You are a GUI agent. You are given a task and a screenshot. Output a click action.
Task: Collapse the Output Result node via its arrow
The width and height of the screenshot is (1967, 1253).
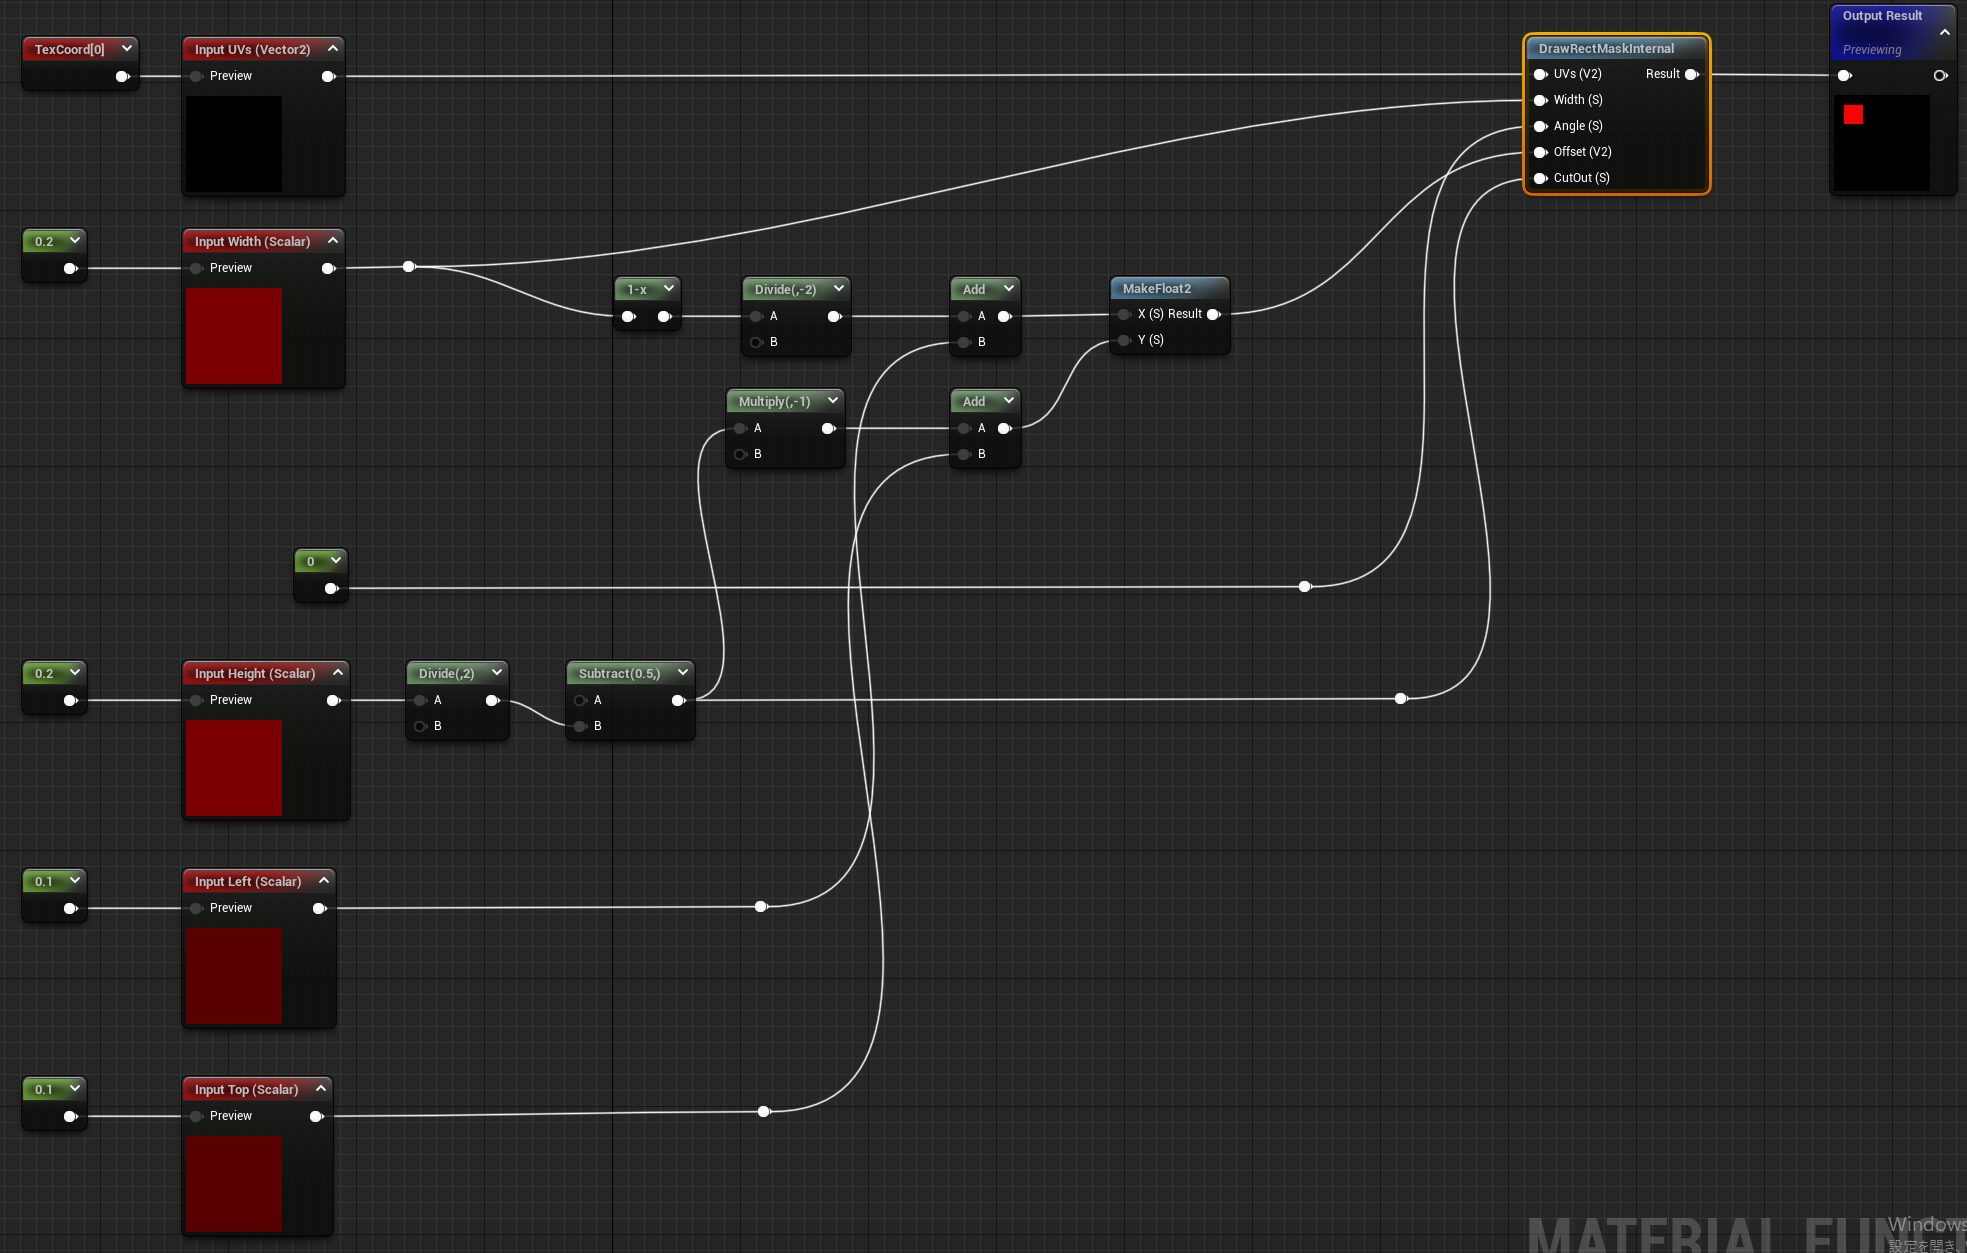coord(1946,31)
